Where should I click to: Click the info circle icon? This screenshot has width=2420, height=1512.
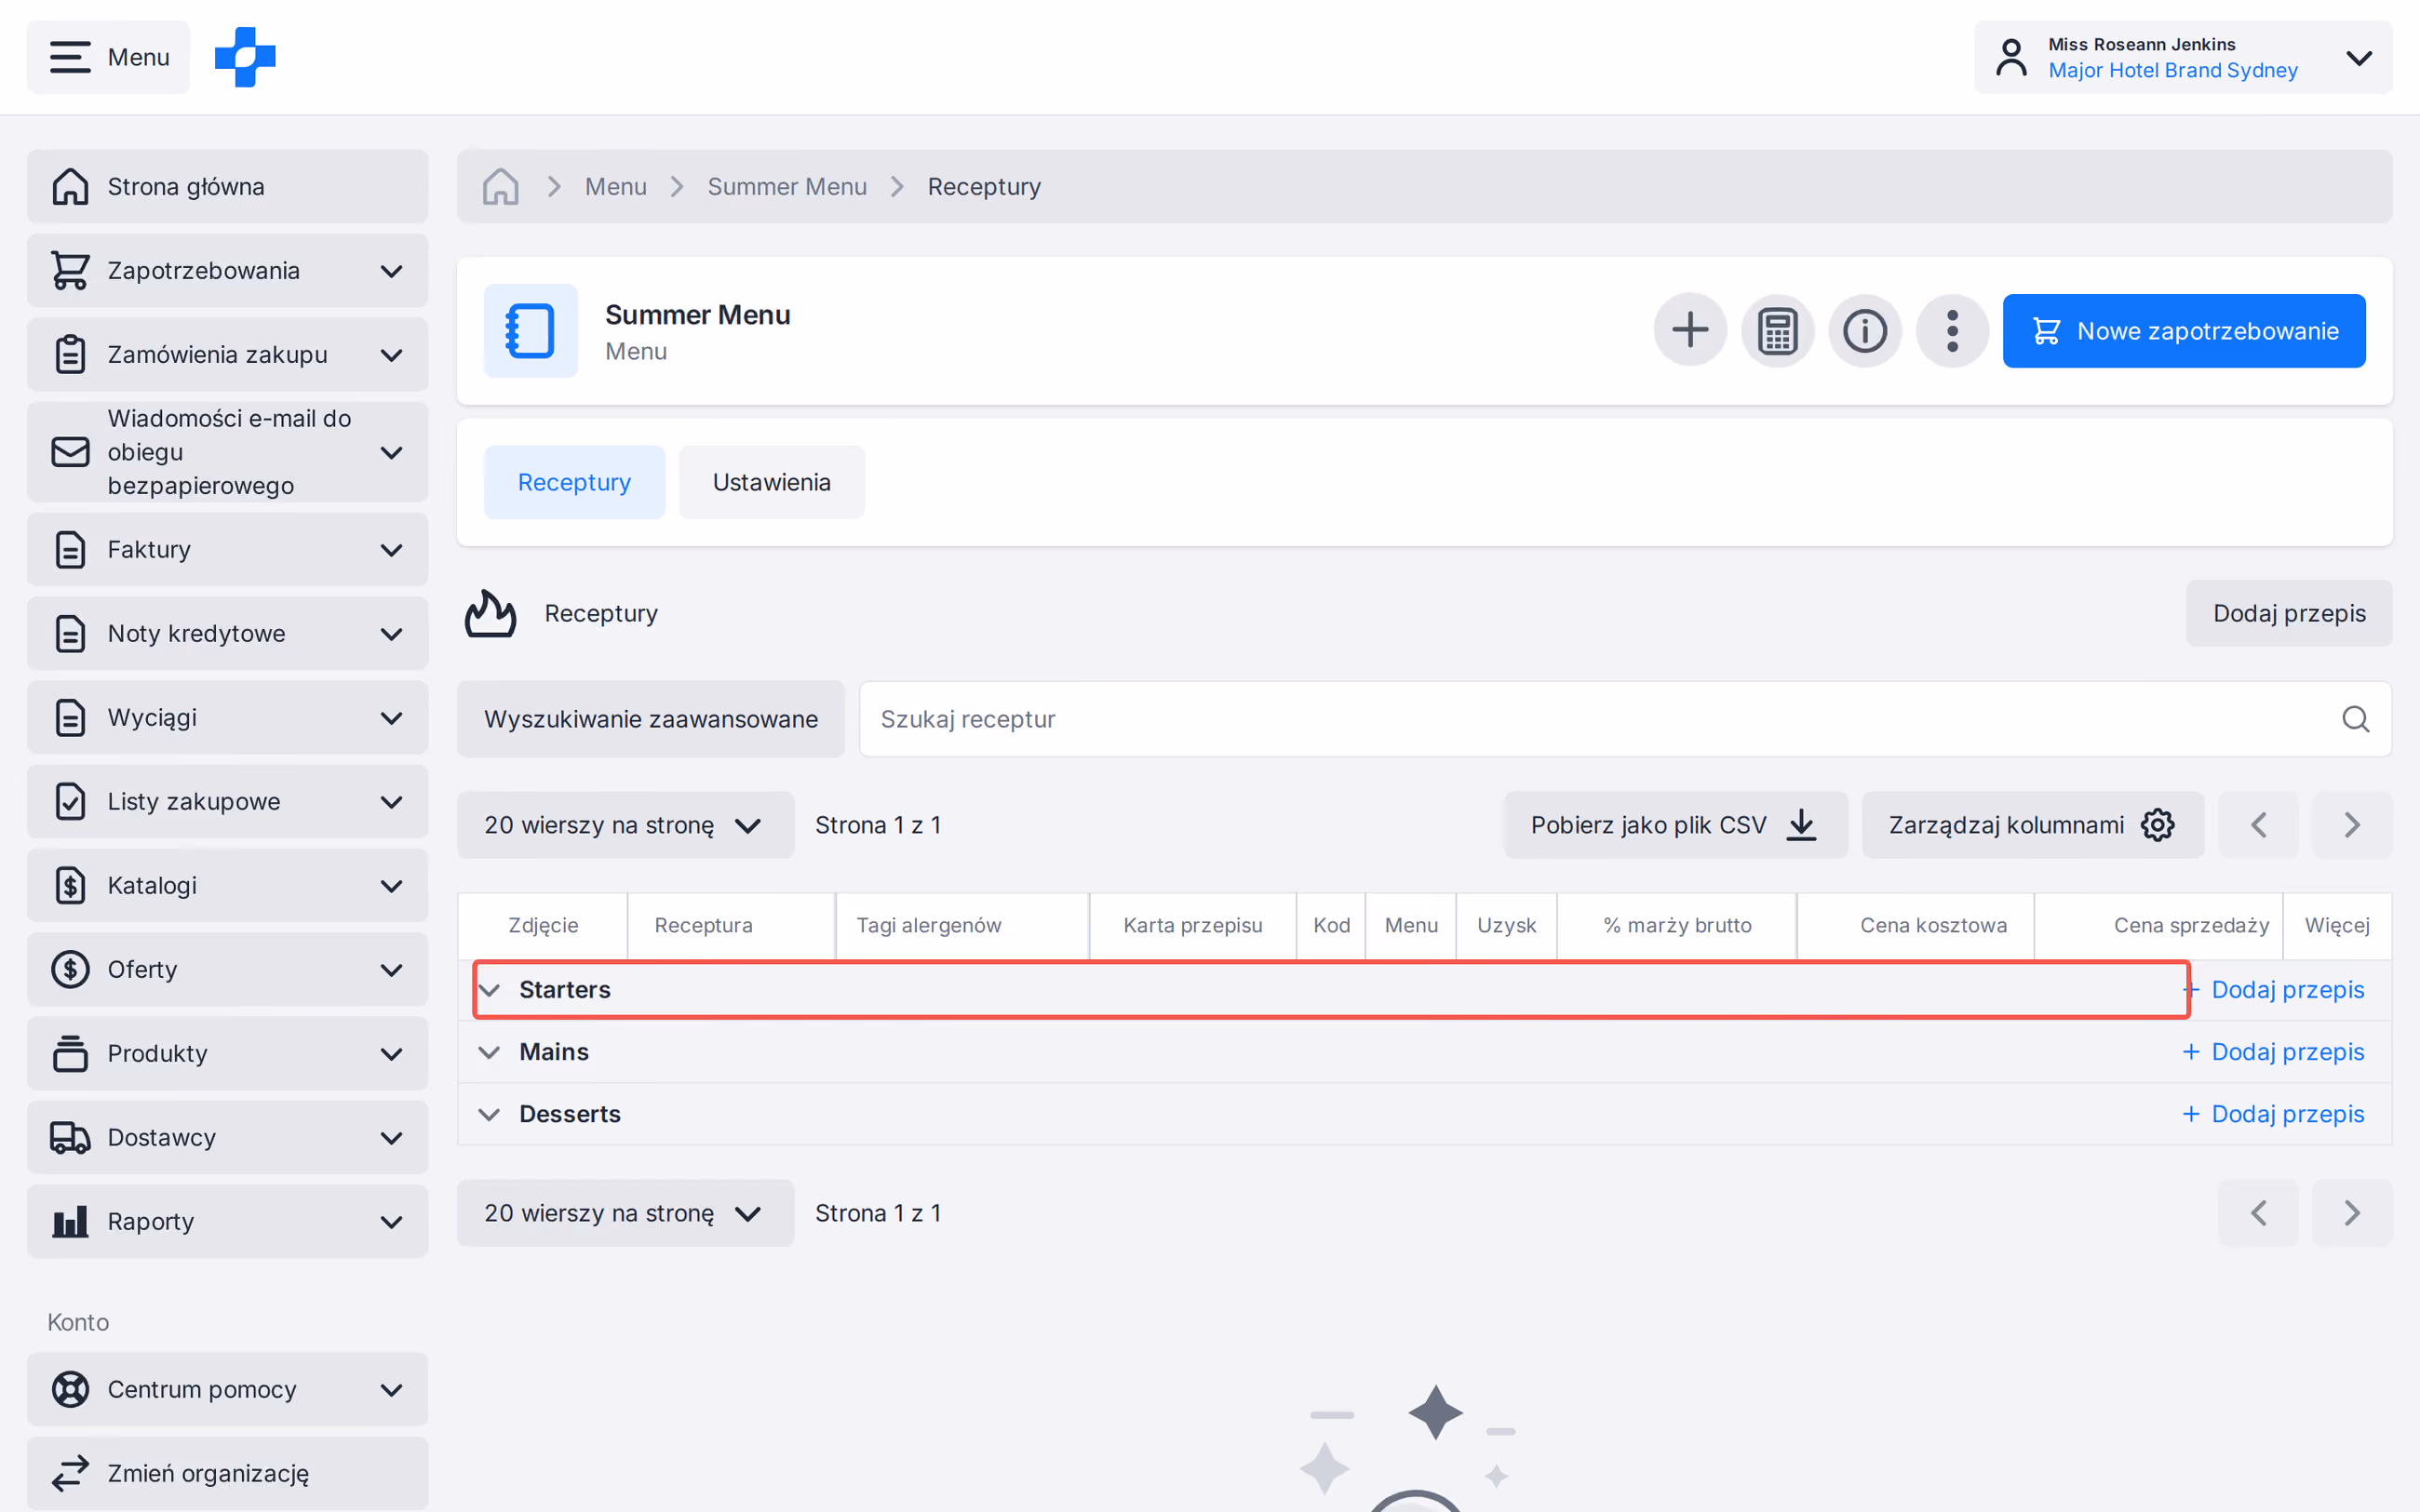[1864, 330]
